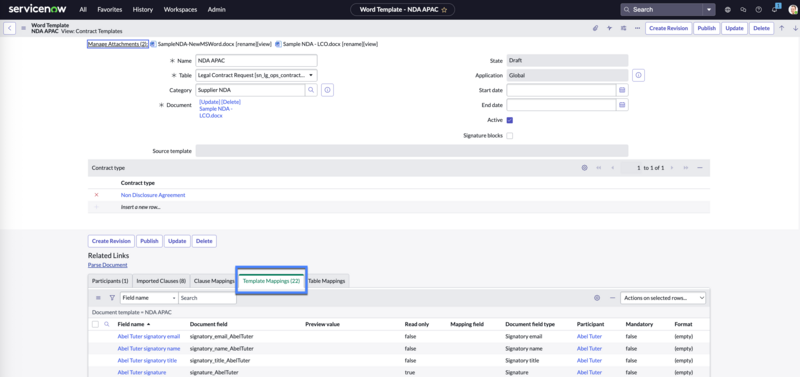Switch to Participants (1) tab
The image size is (800, 377).
(110, 281)
